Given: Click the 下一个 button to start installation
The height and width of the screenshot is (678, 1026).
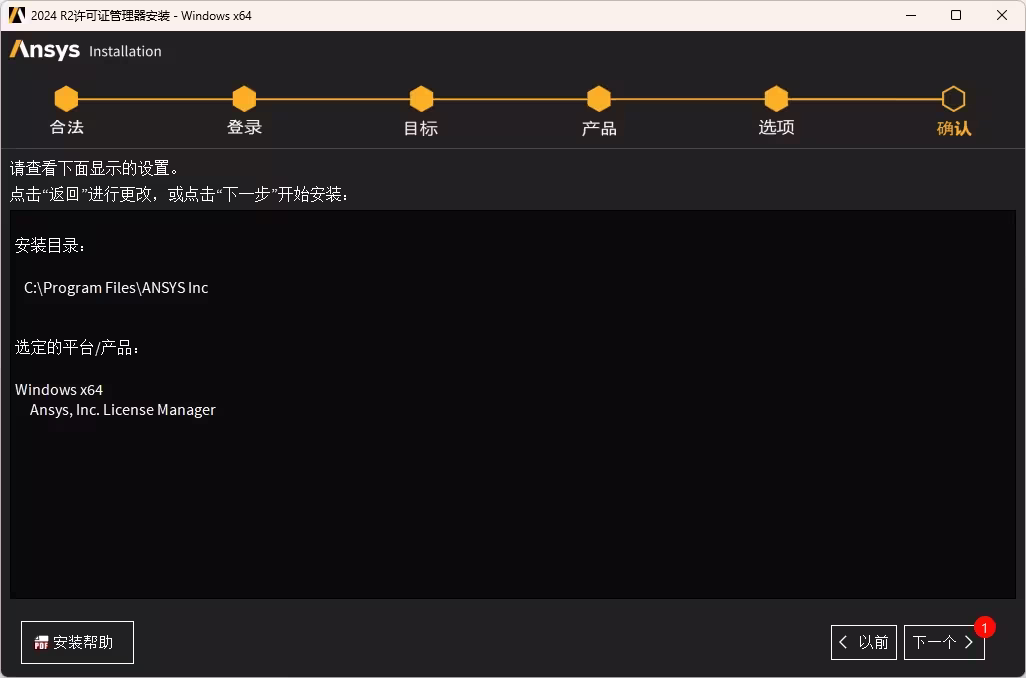Looking at the screenshot, I should [944, 642].
